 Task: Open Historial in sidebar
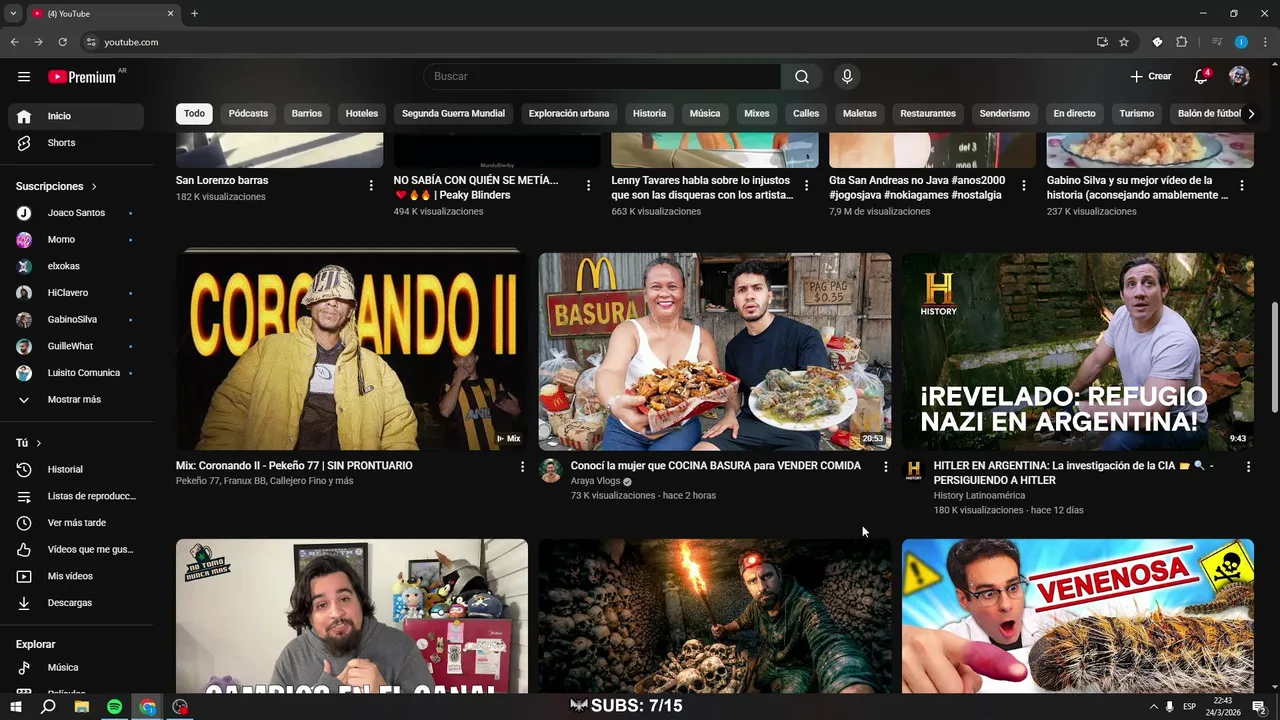pos(76,470)
